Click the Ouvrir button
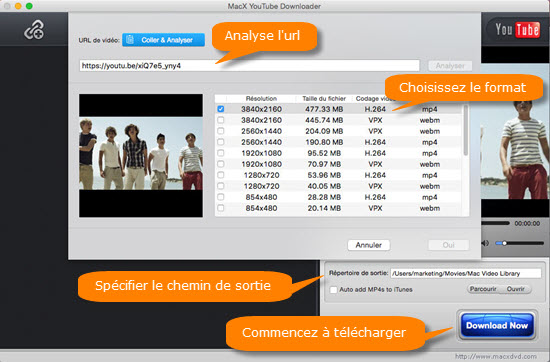Viewport: 550px width, 362px height. click(x=516, y=289)
